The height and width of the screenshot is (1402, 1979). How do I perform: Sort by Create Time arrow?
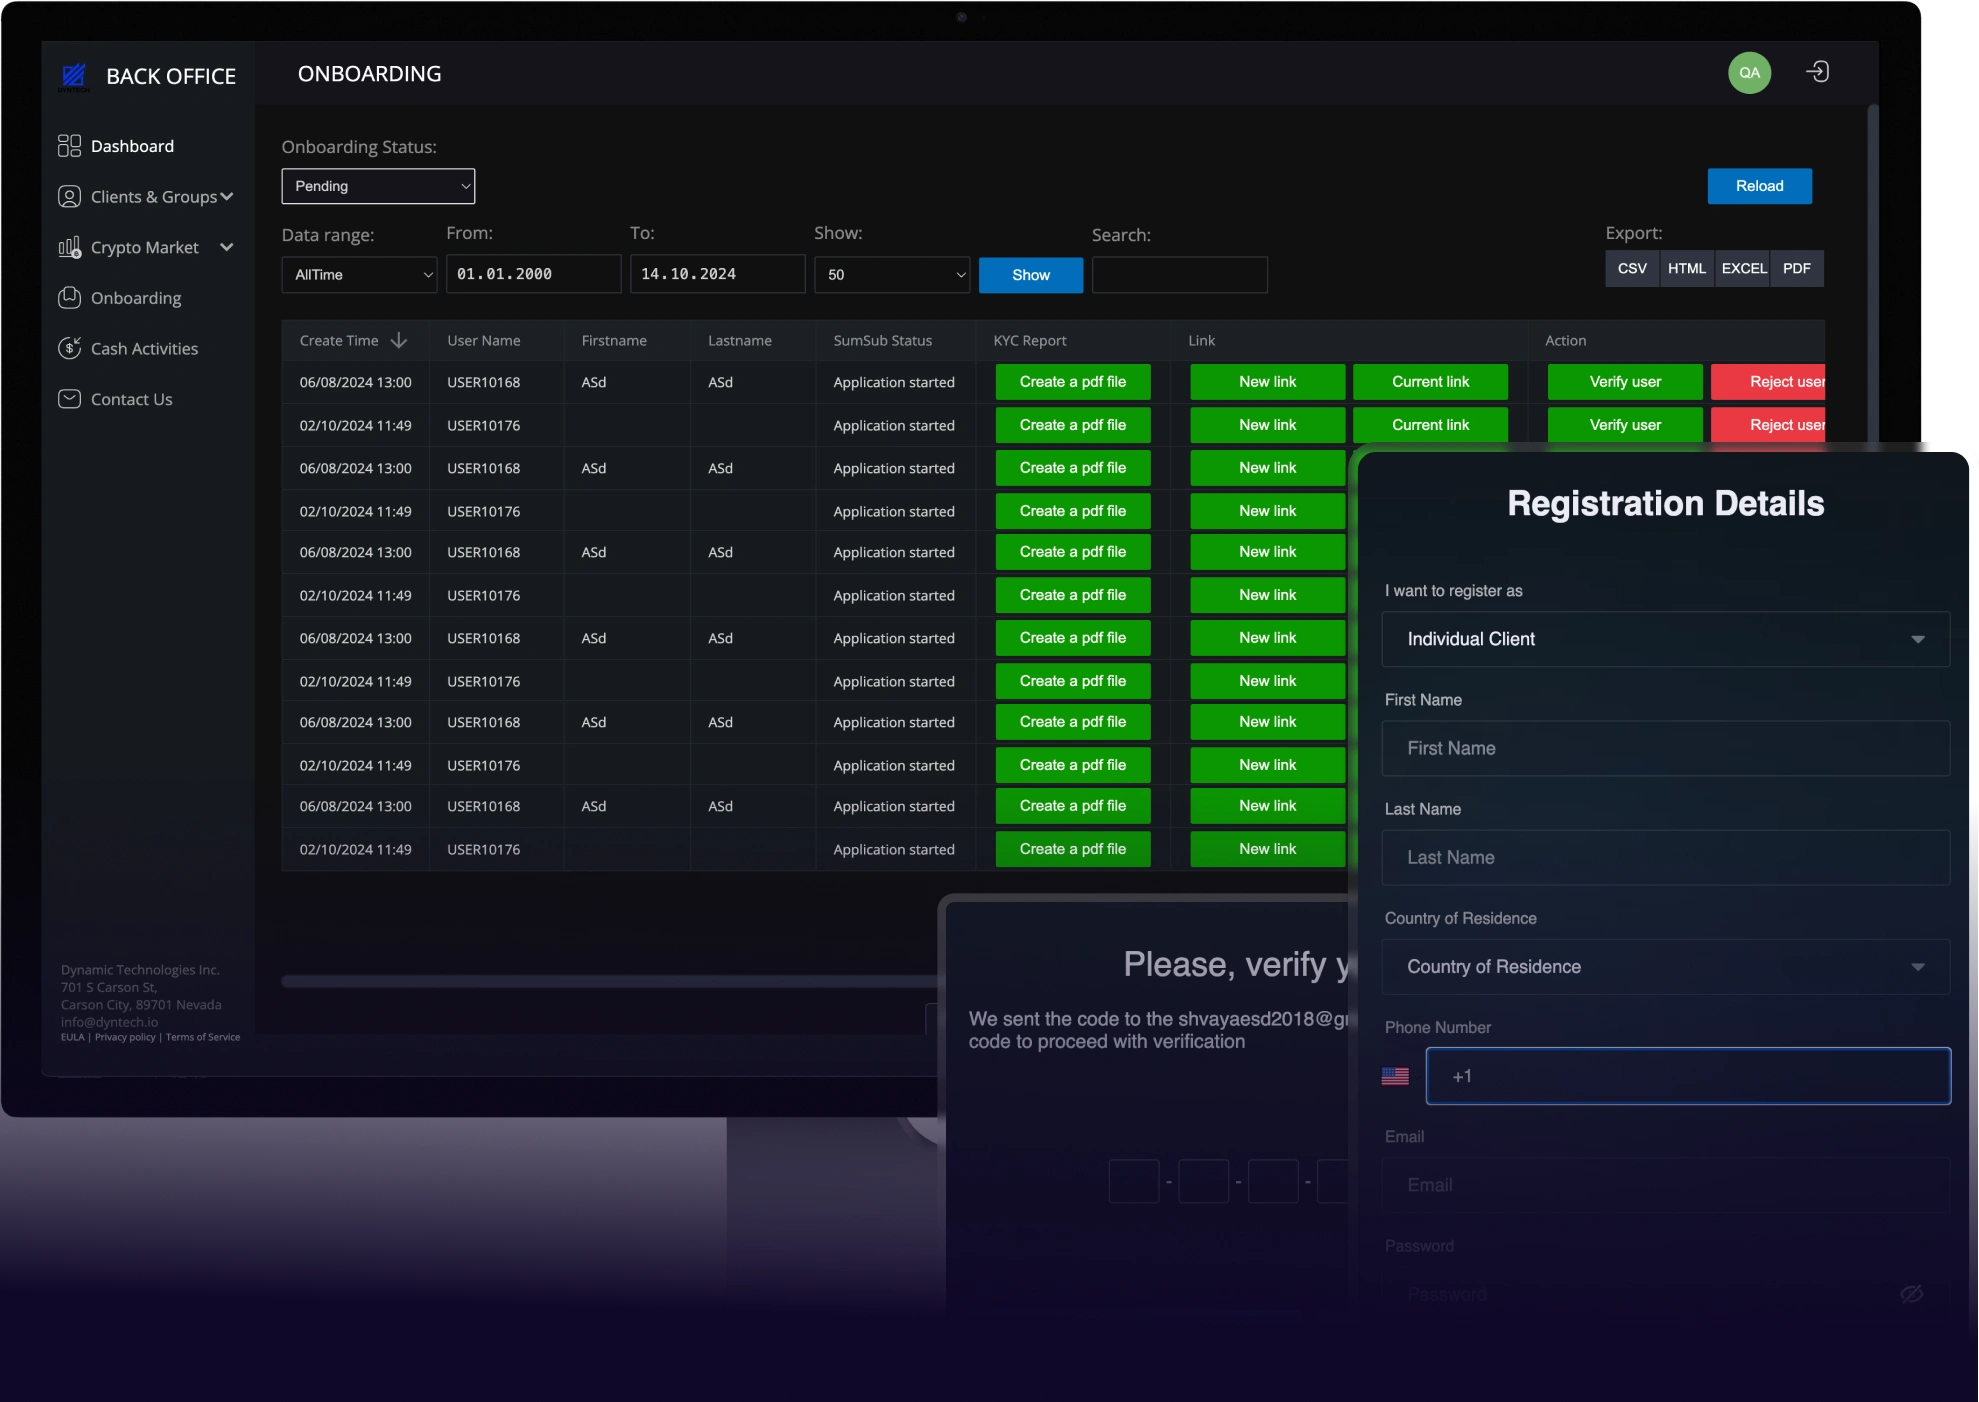[x=399, y=341]
